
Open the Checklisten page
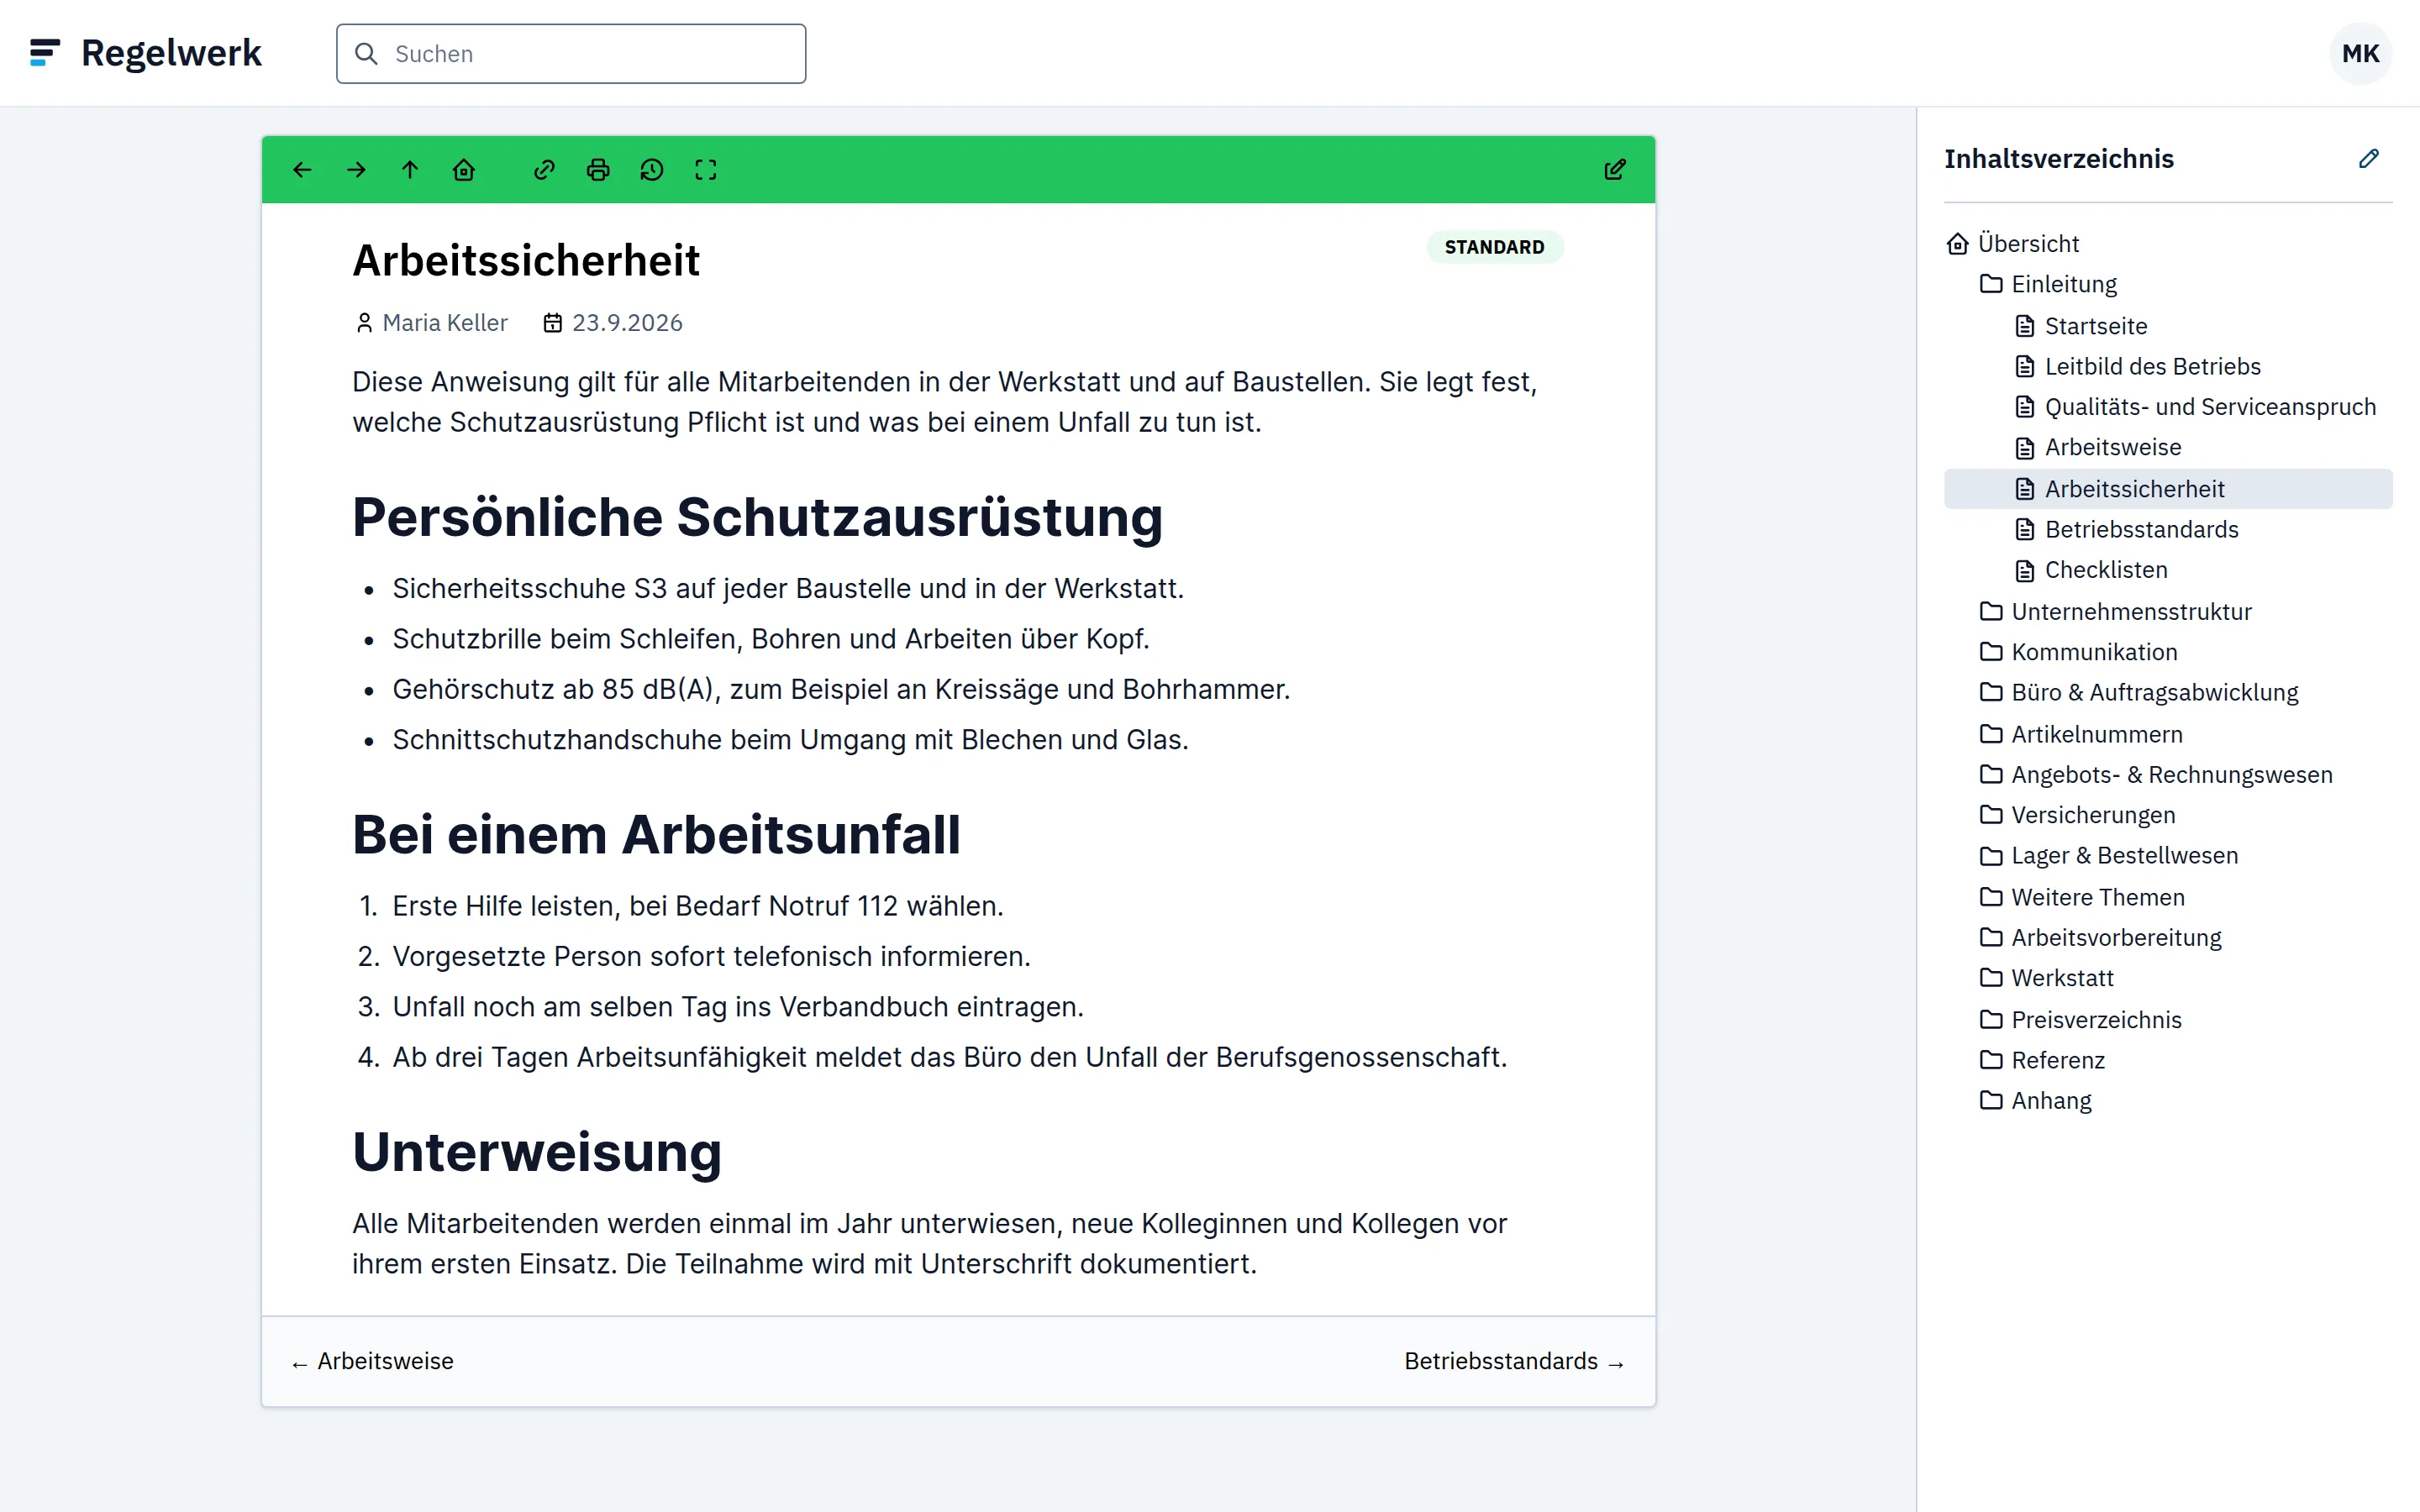(x=2105, y=570)
